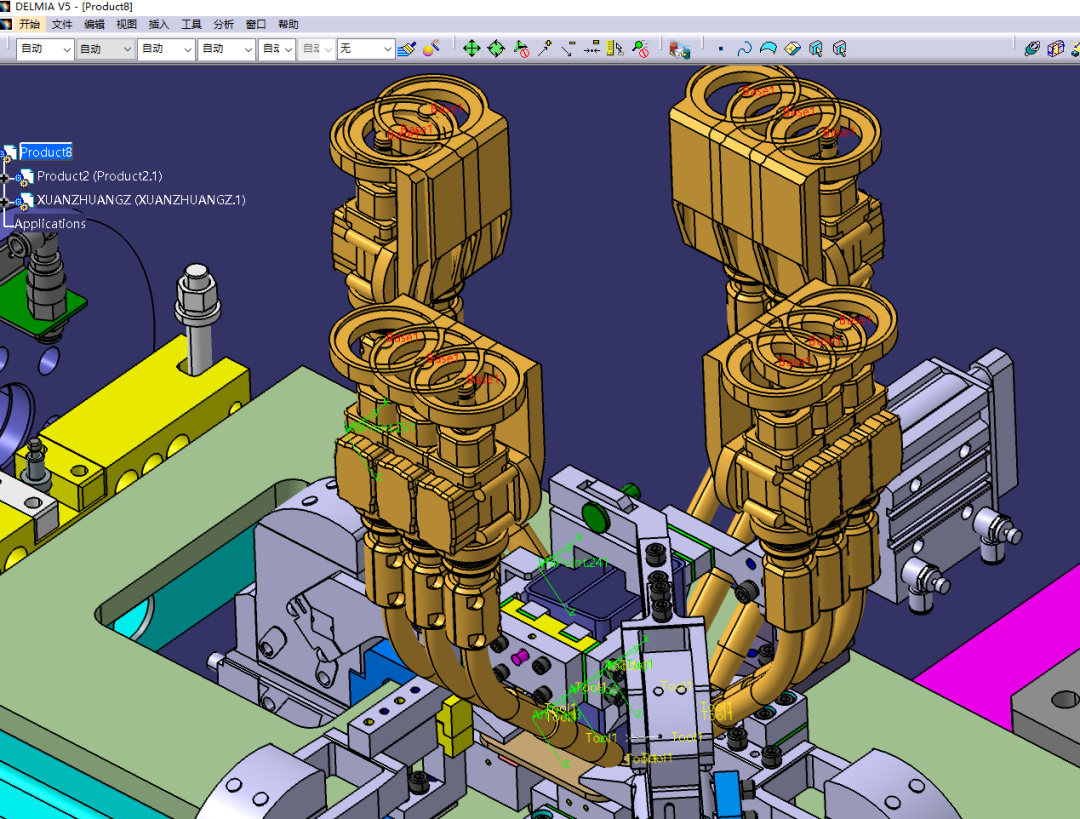Image resolution: width=1080 pixels, height=819 pixels.
Task: Open the 帮助 (Help) menu
Action: coord(289,24)
